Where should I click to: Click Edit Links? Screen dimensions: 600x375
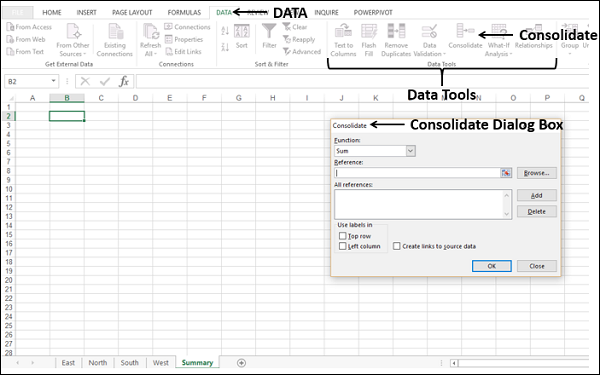(183, 52)
